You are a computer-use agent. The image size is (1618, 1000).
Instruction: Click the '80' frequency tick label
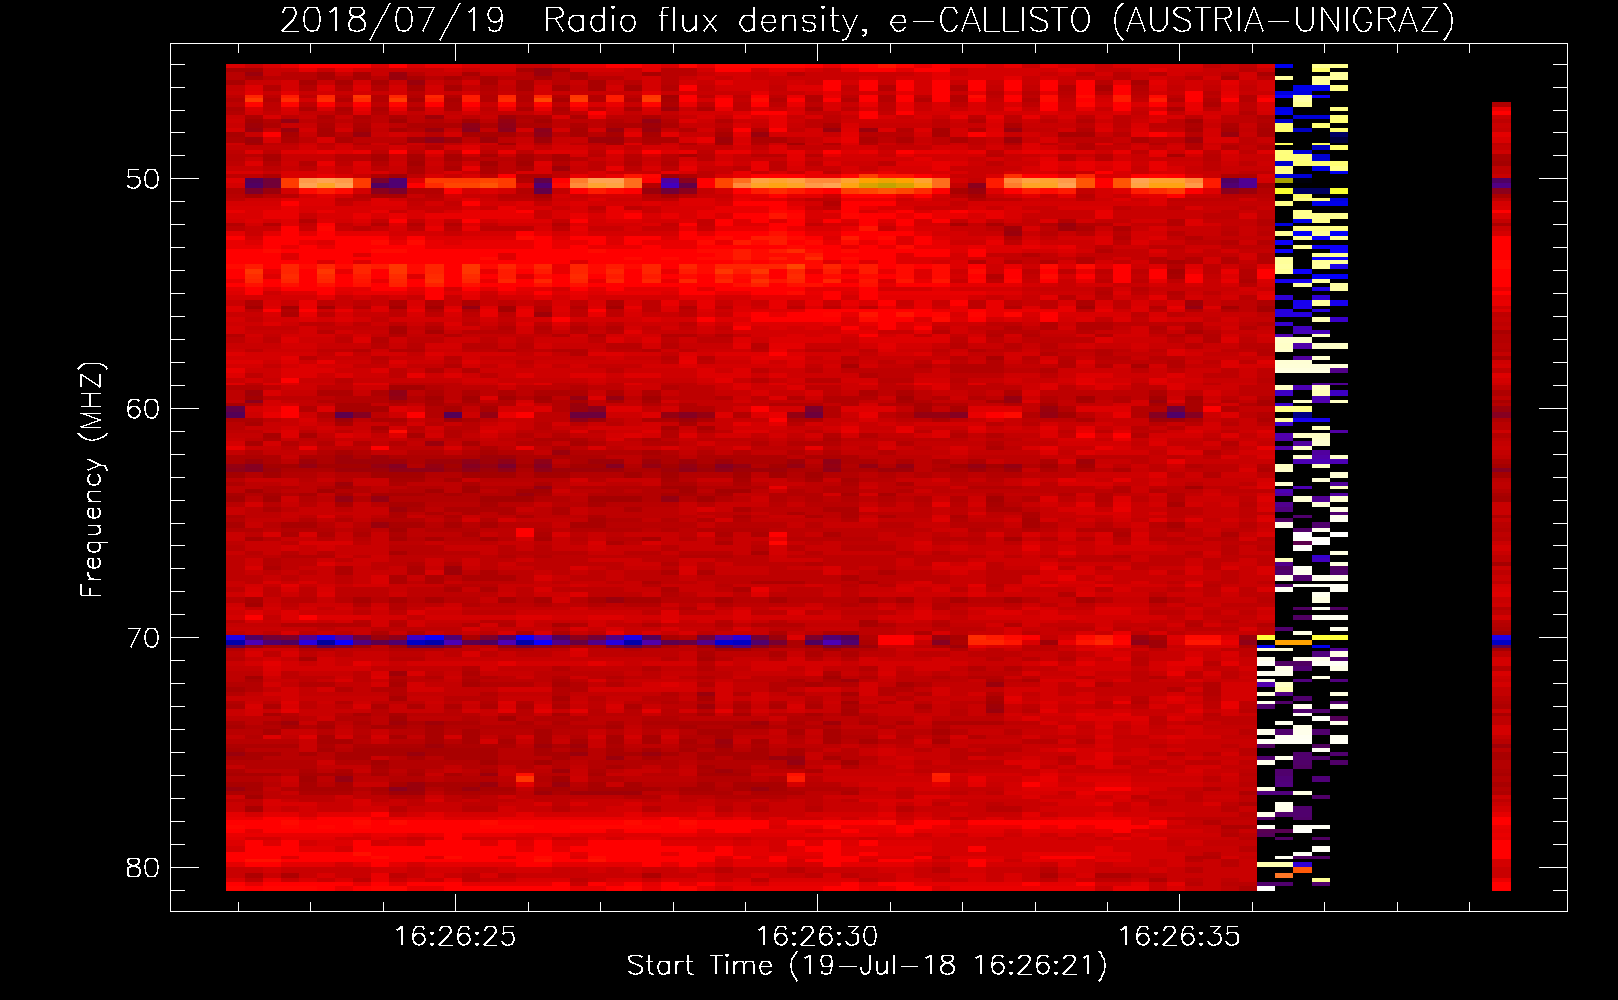tap(143, 867)
